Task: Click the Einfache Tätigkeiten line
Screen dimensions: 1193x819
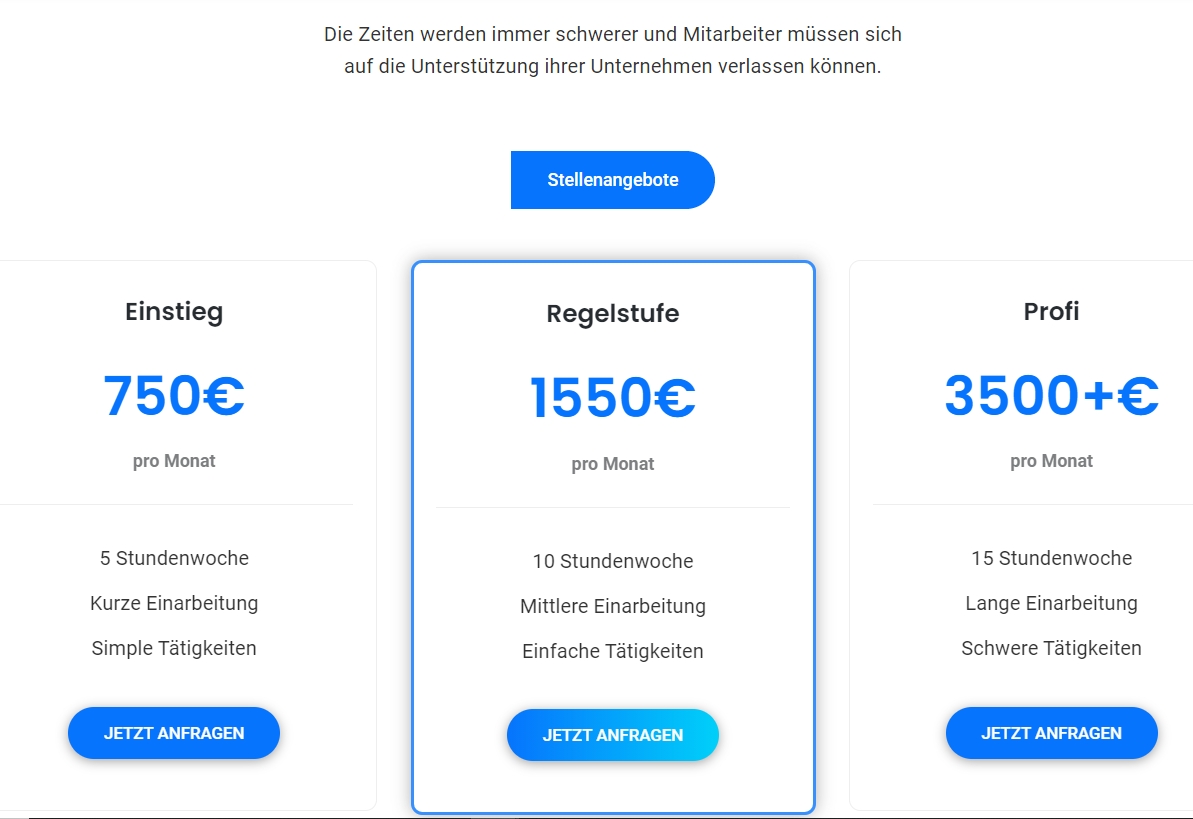Action: [612, 651]
